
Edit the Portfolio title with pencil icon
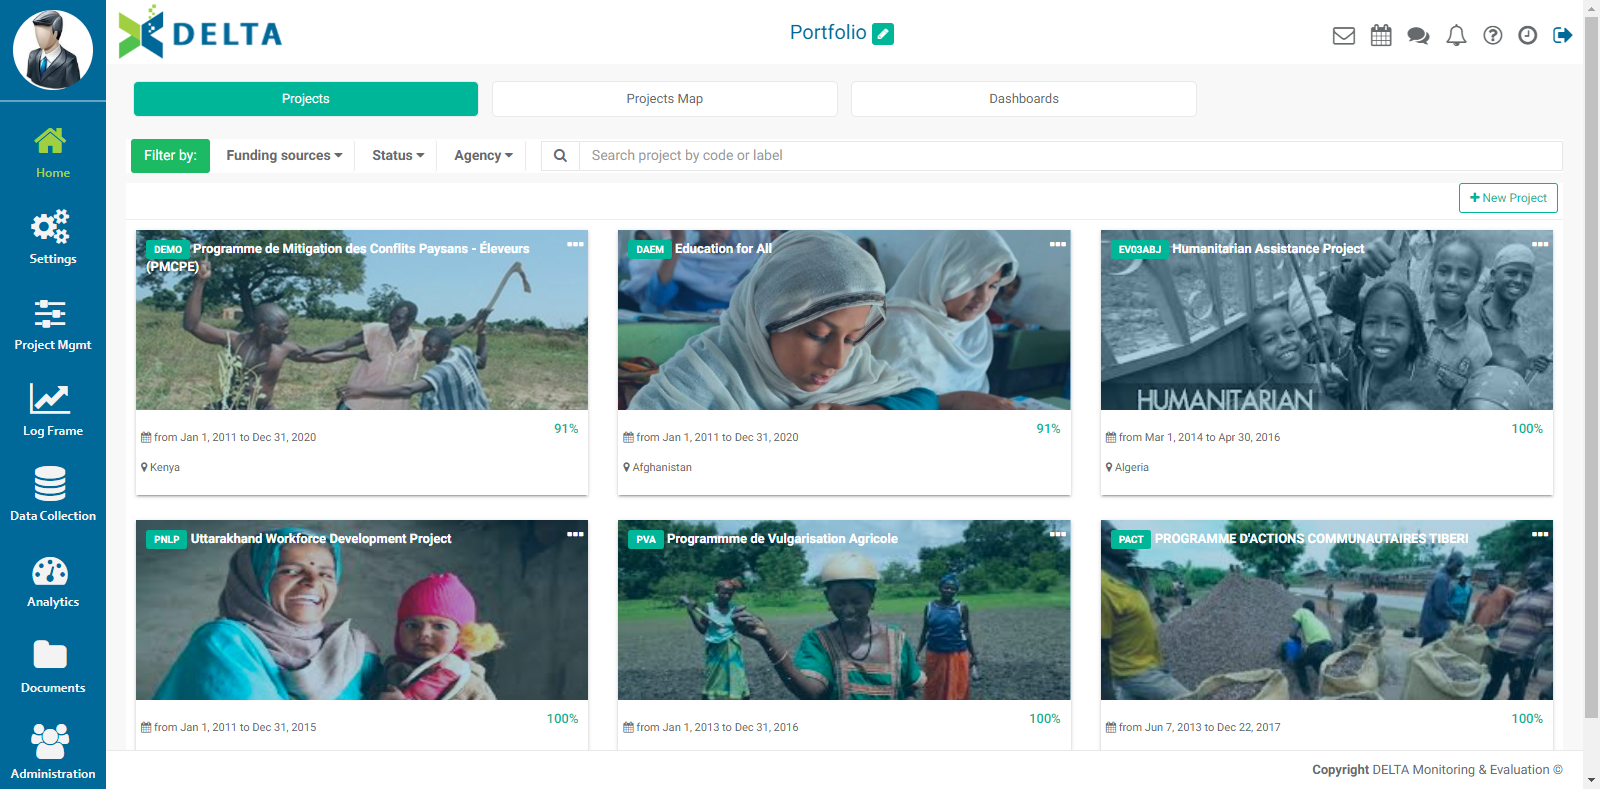pos(883,34)
